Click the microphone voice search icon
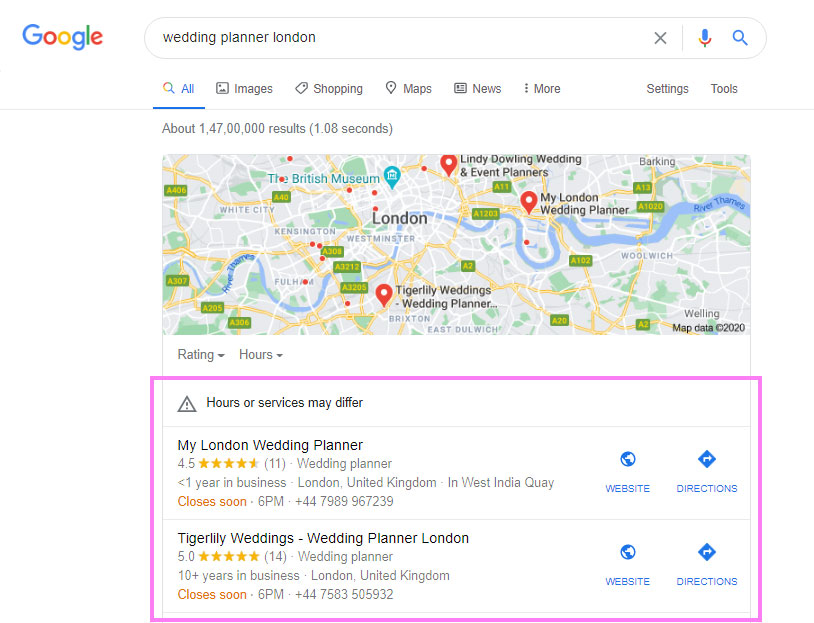This screenshot has width=814, height=623. click(x=704, y=37)
